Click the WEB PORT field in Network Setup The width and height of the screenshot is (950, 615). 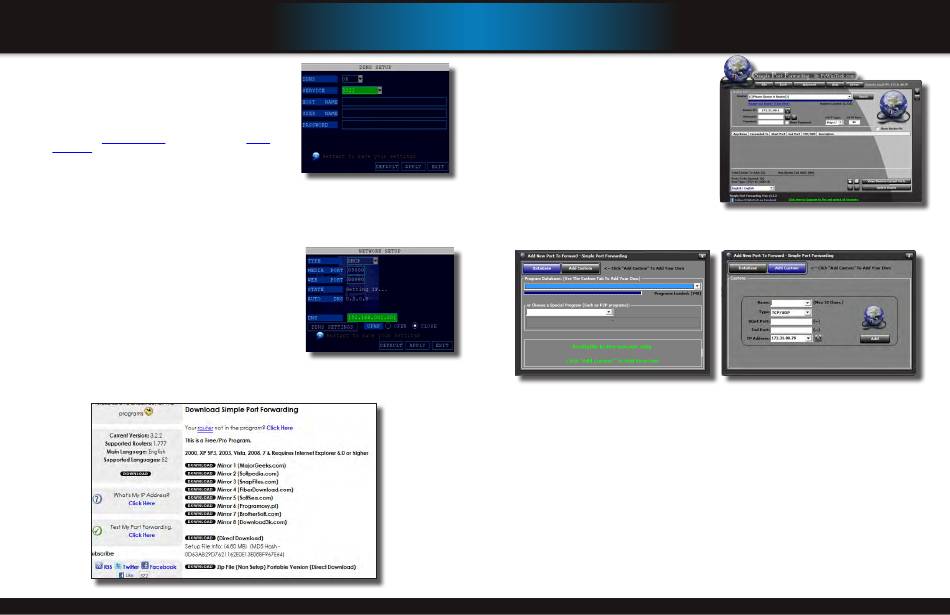click(x=356, y=280)
